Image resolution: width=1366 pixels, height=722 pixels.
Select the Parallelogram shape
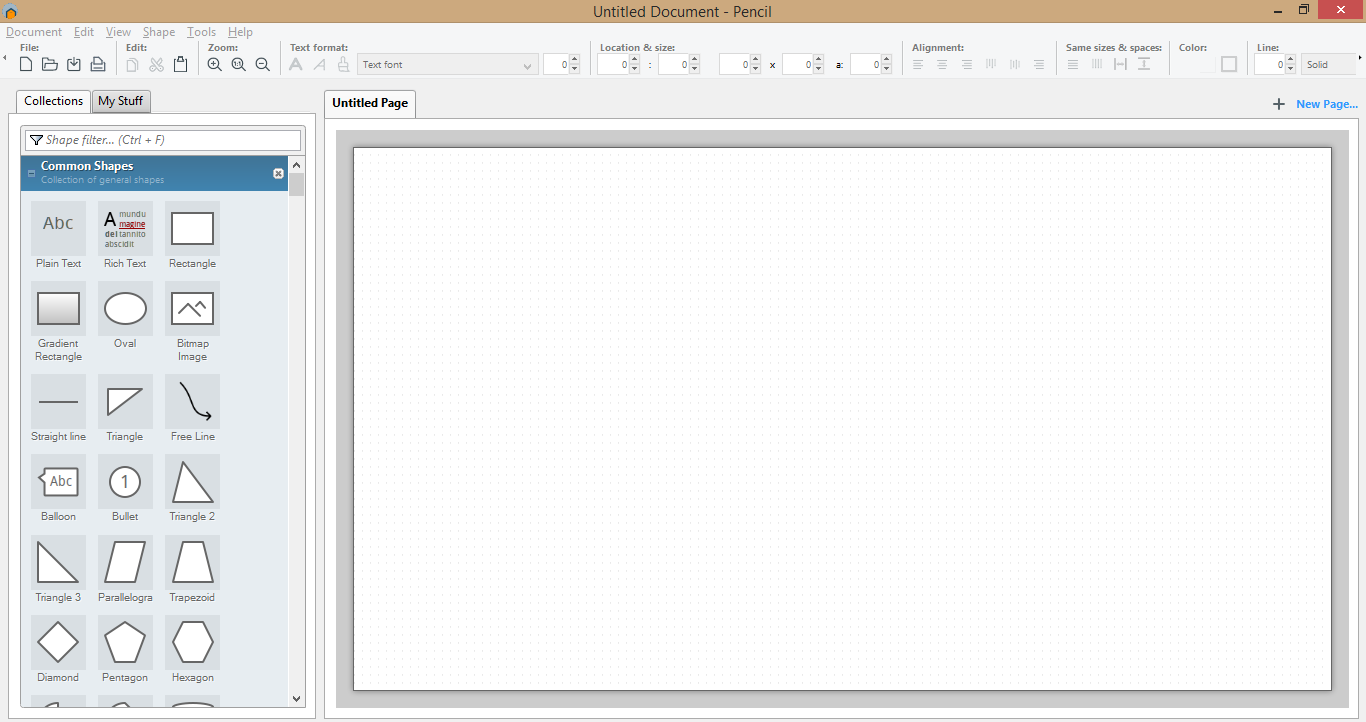coord(125,570)
